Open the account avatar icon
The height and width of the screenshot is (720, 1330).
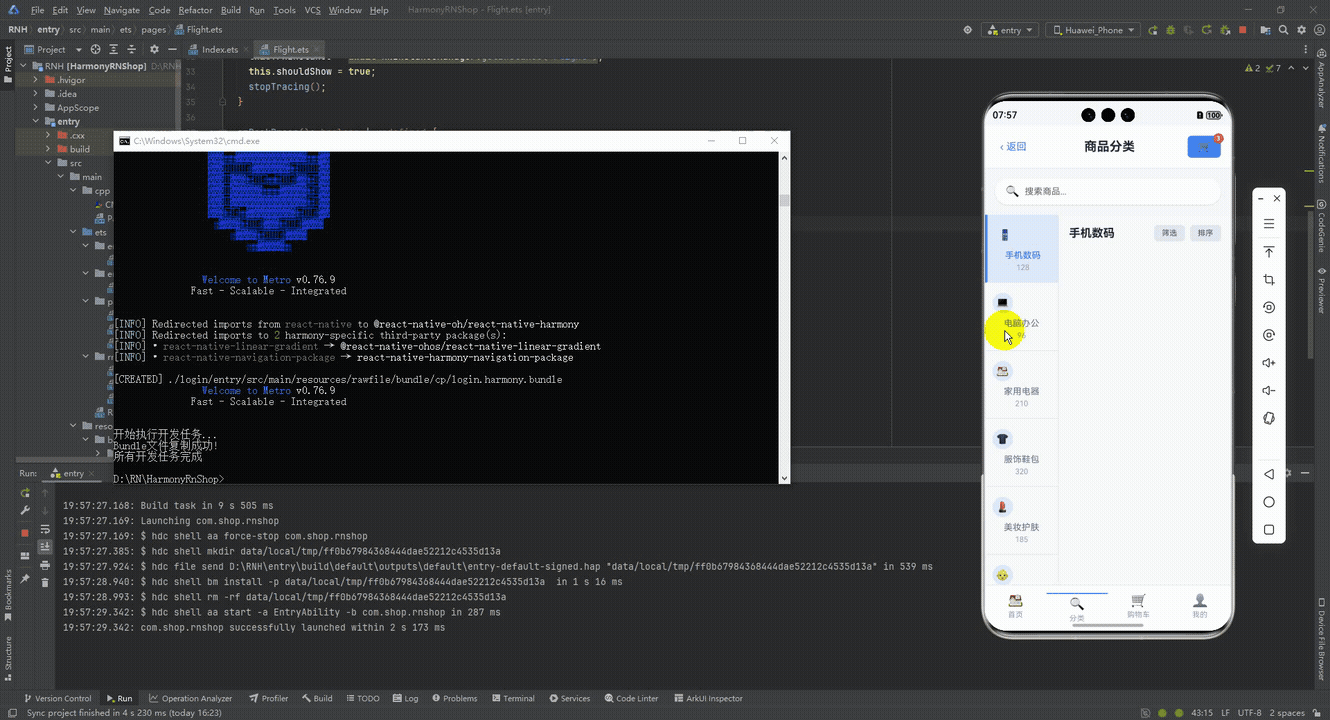pos(1319,30)
